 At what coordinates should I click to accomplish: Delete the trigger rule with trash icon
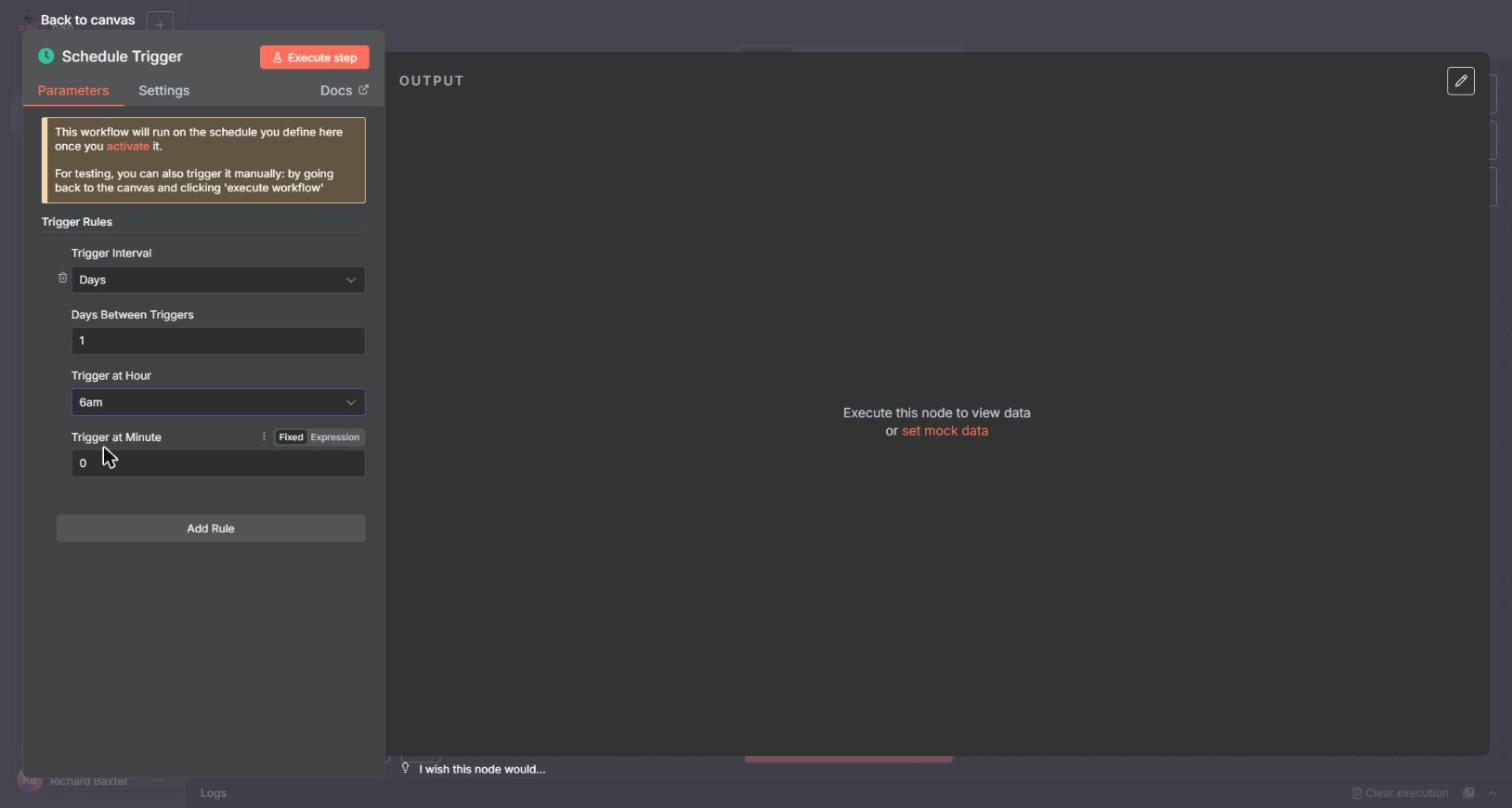click(62, 278)
